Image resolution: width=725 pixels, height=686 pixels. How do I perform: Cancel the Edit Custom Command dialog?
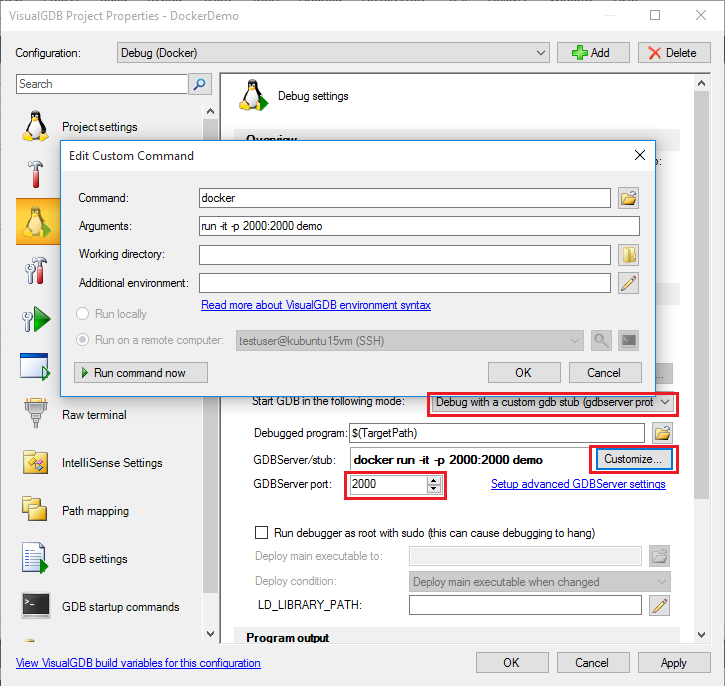[605, 373]
